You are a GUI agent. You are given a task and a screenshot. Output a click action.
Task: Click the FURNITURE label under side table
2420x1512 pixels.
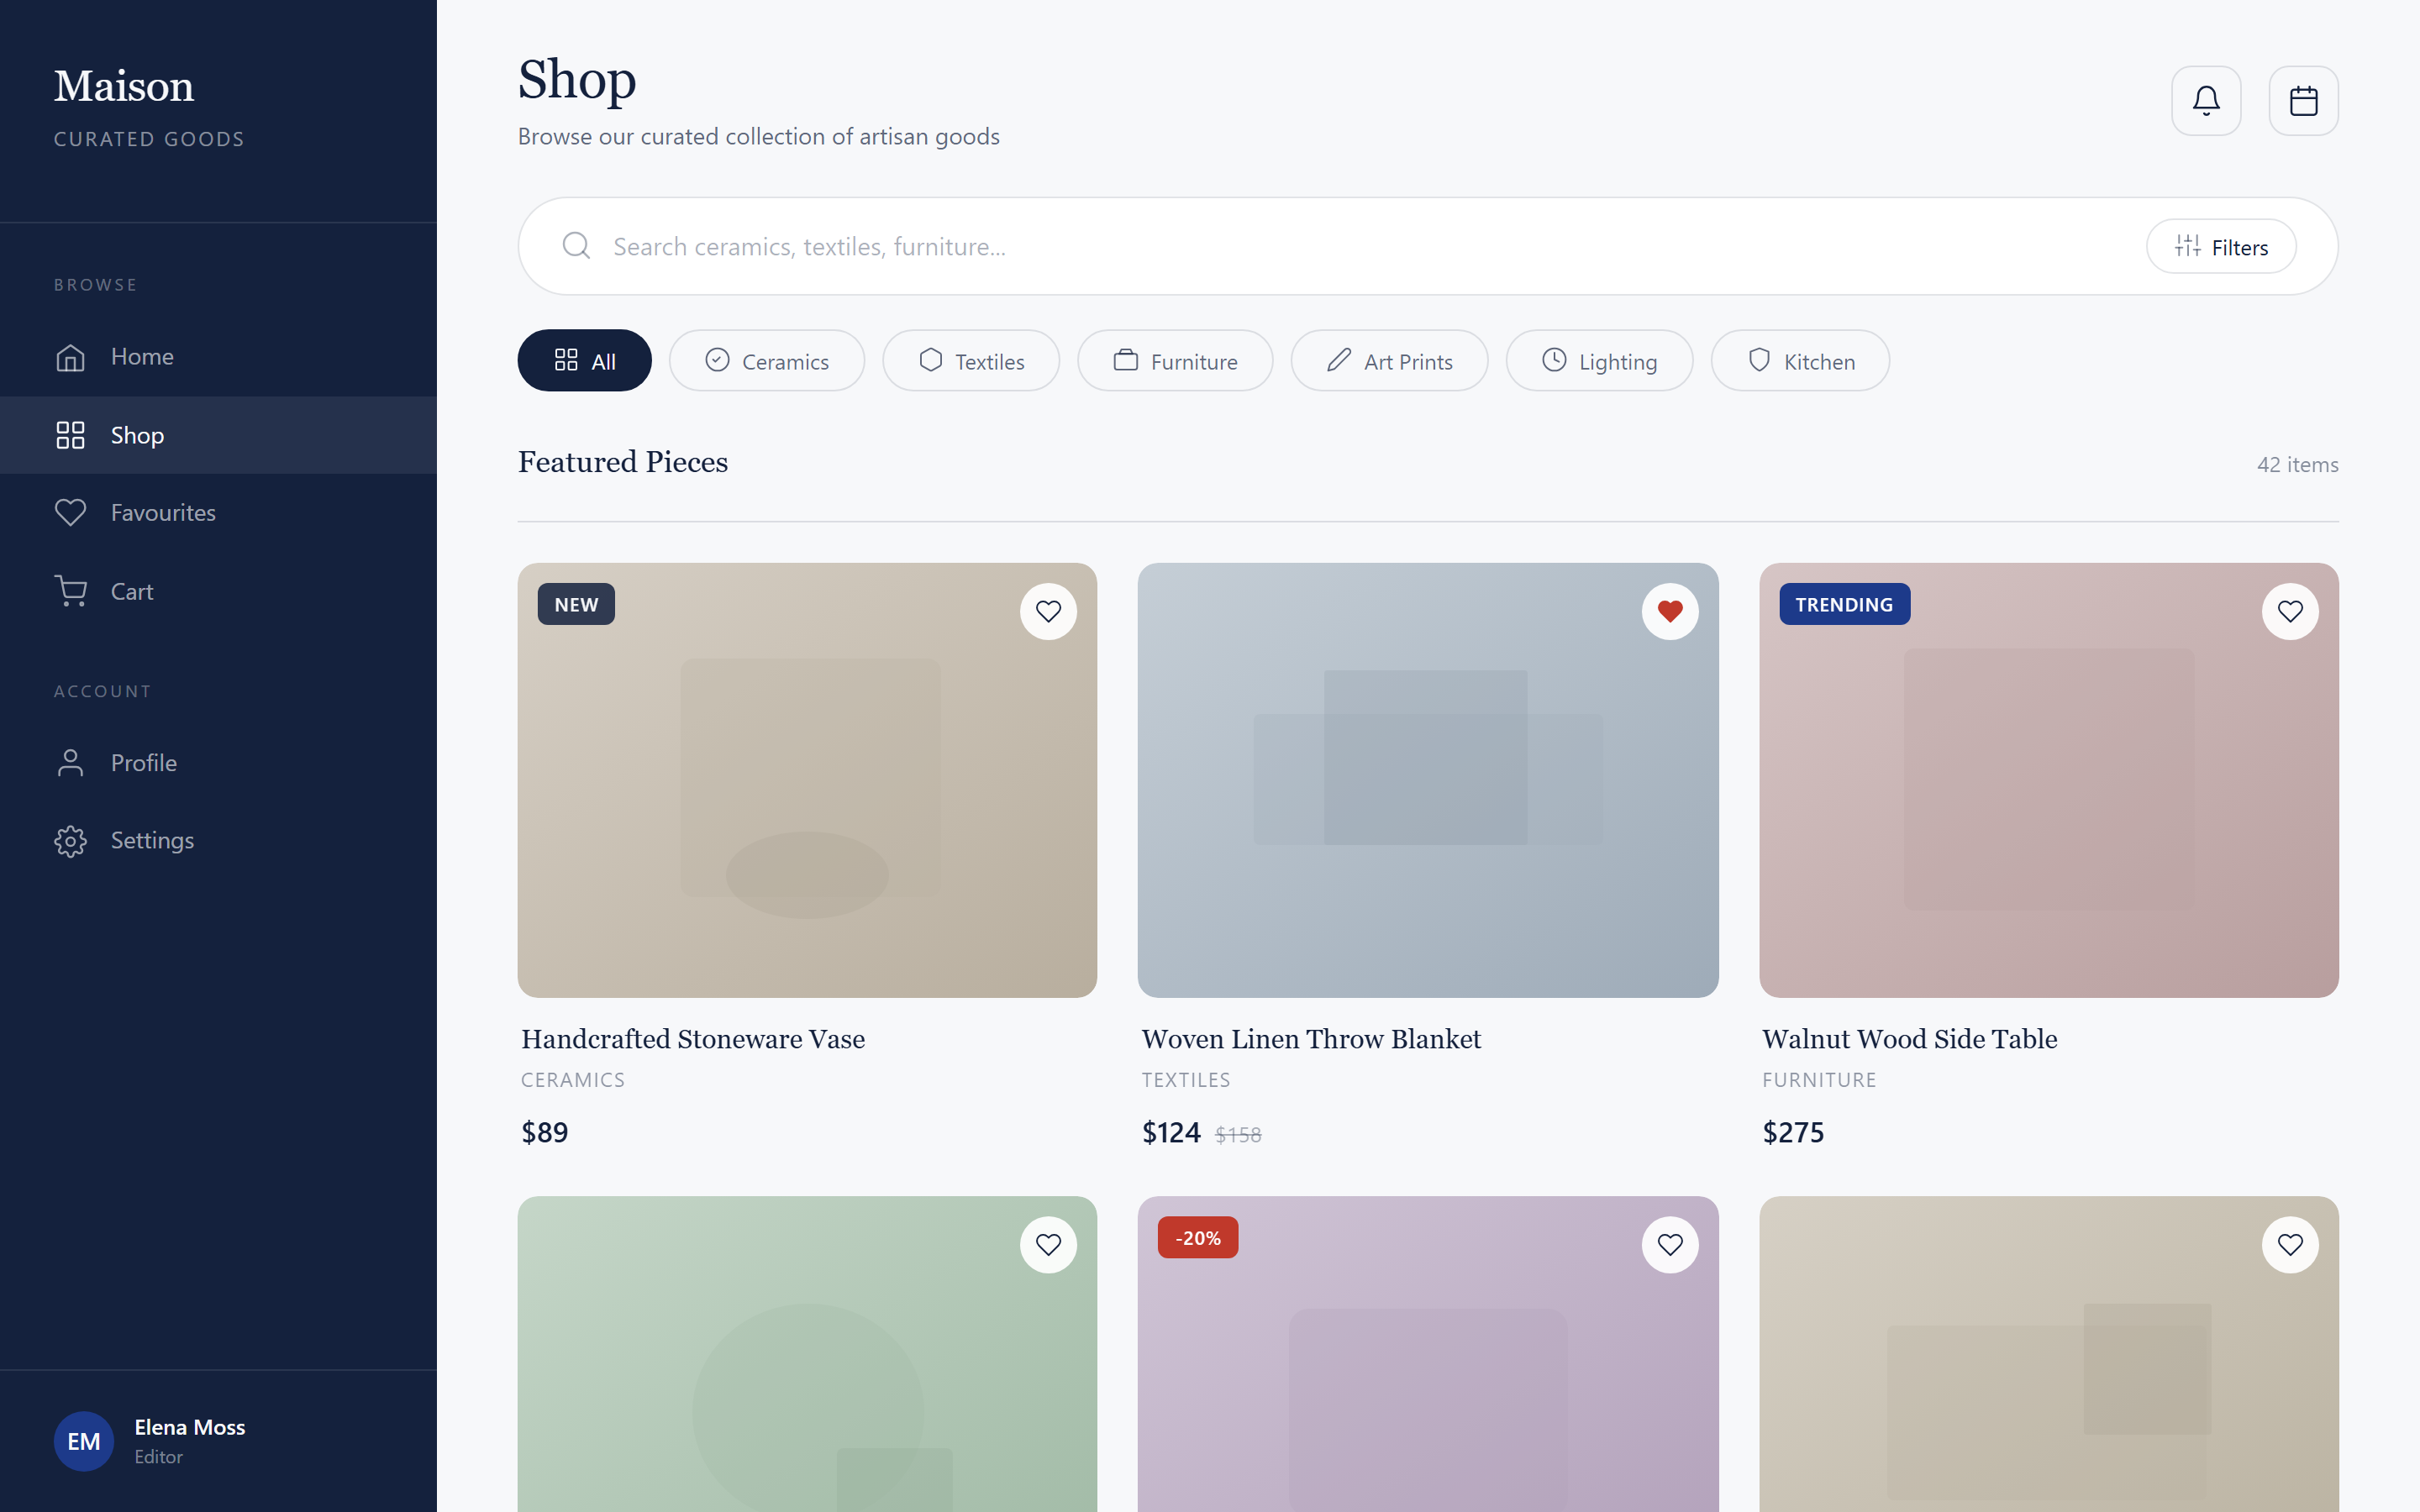coord(1819,1080)
